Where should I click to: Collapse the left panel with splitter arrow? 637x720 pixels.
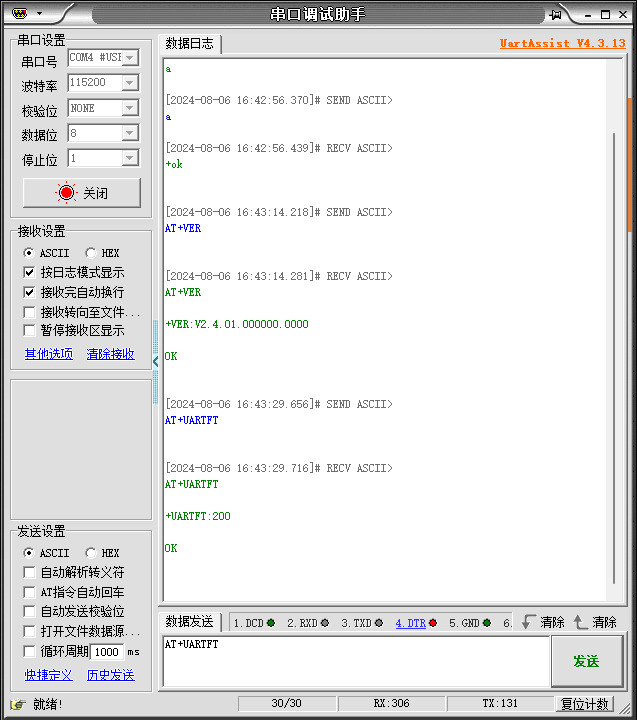155,361
